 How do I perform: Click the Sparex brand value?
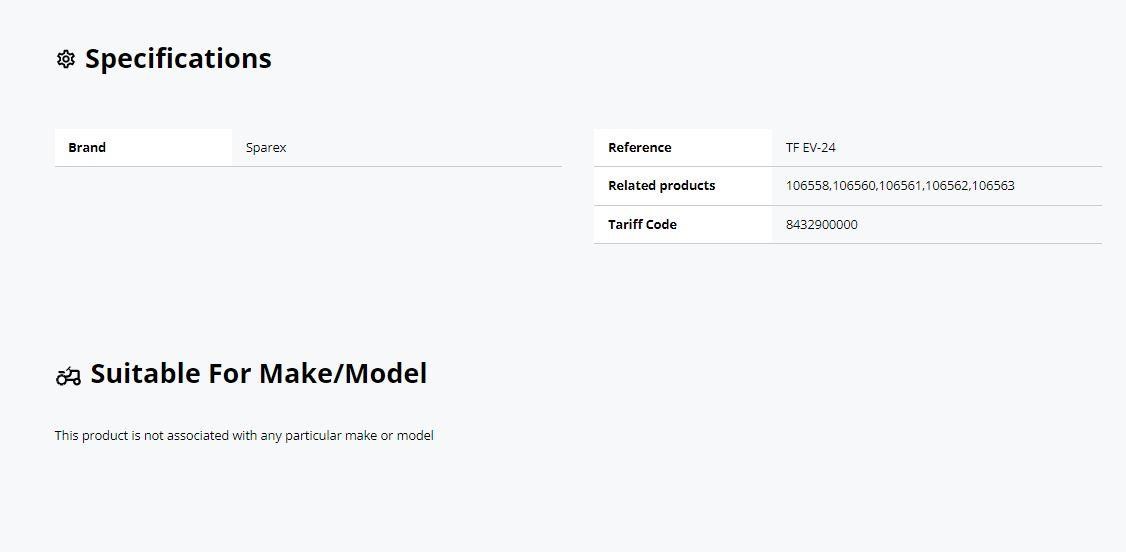point(266,148)
